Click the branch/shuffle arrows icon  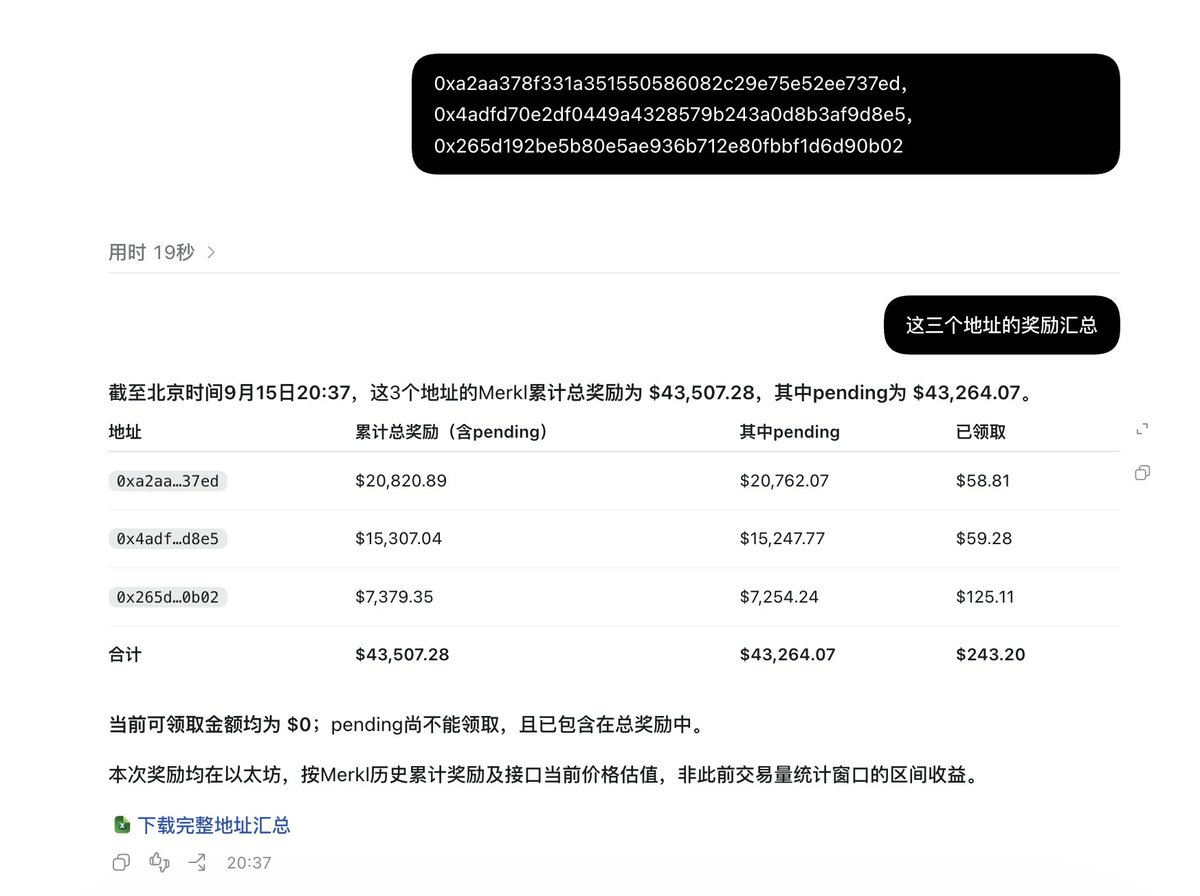click(197, 862)
